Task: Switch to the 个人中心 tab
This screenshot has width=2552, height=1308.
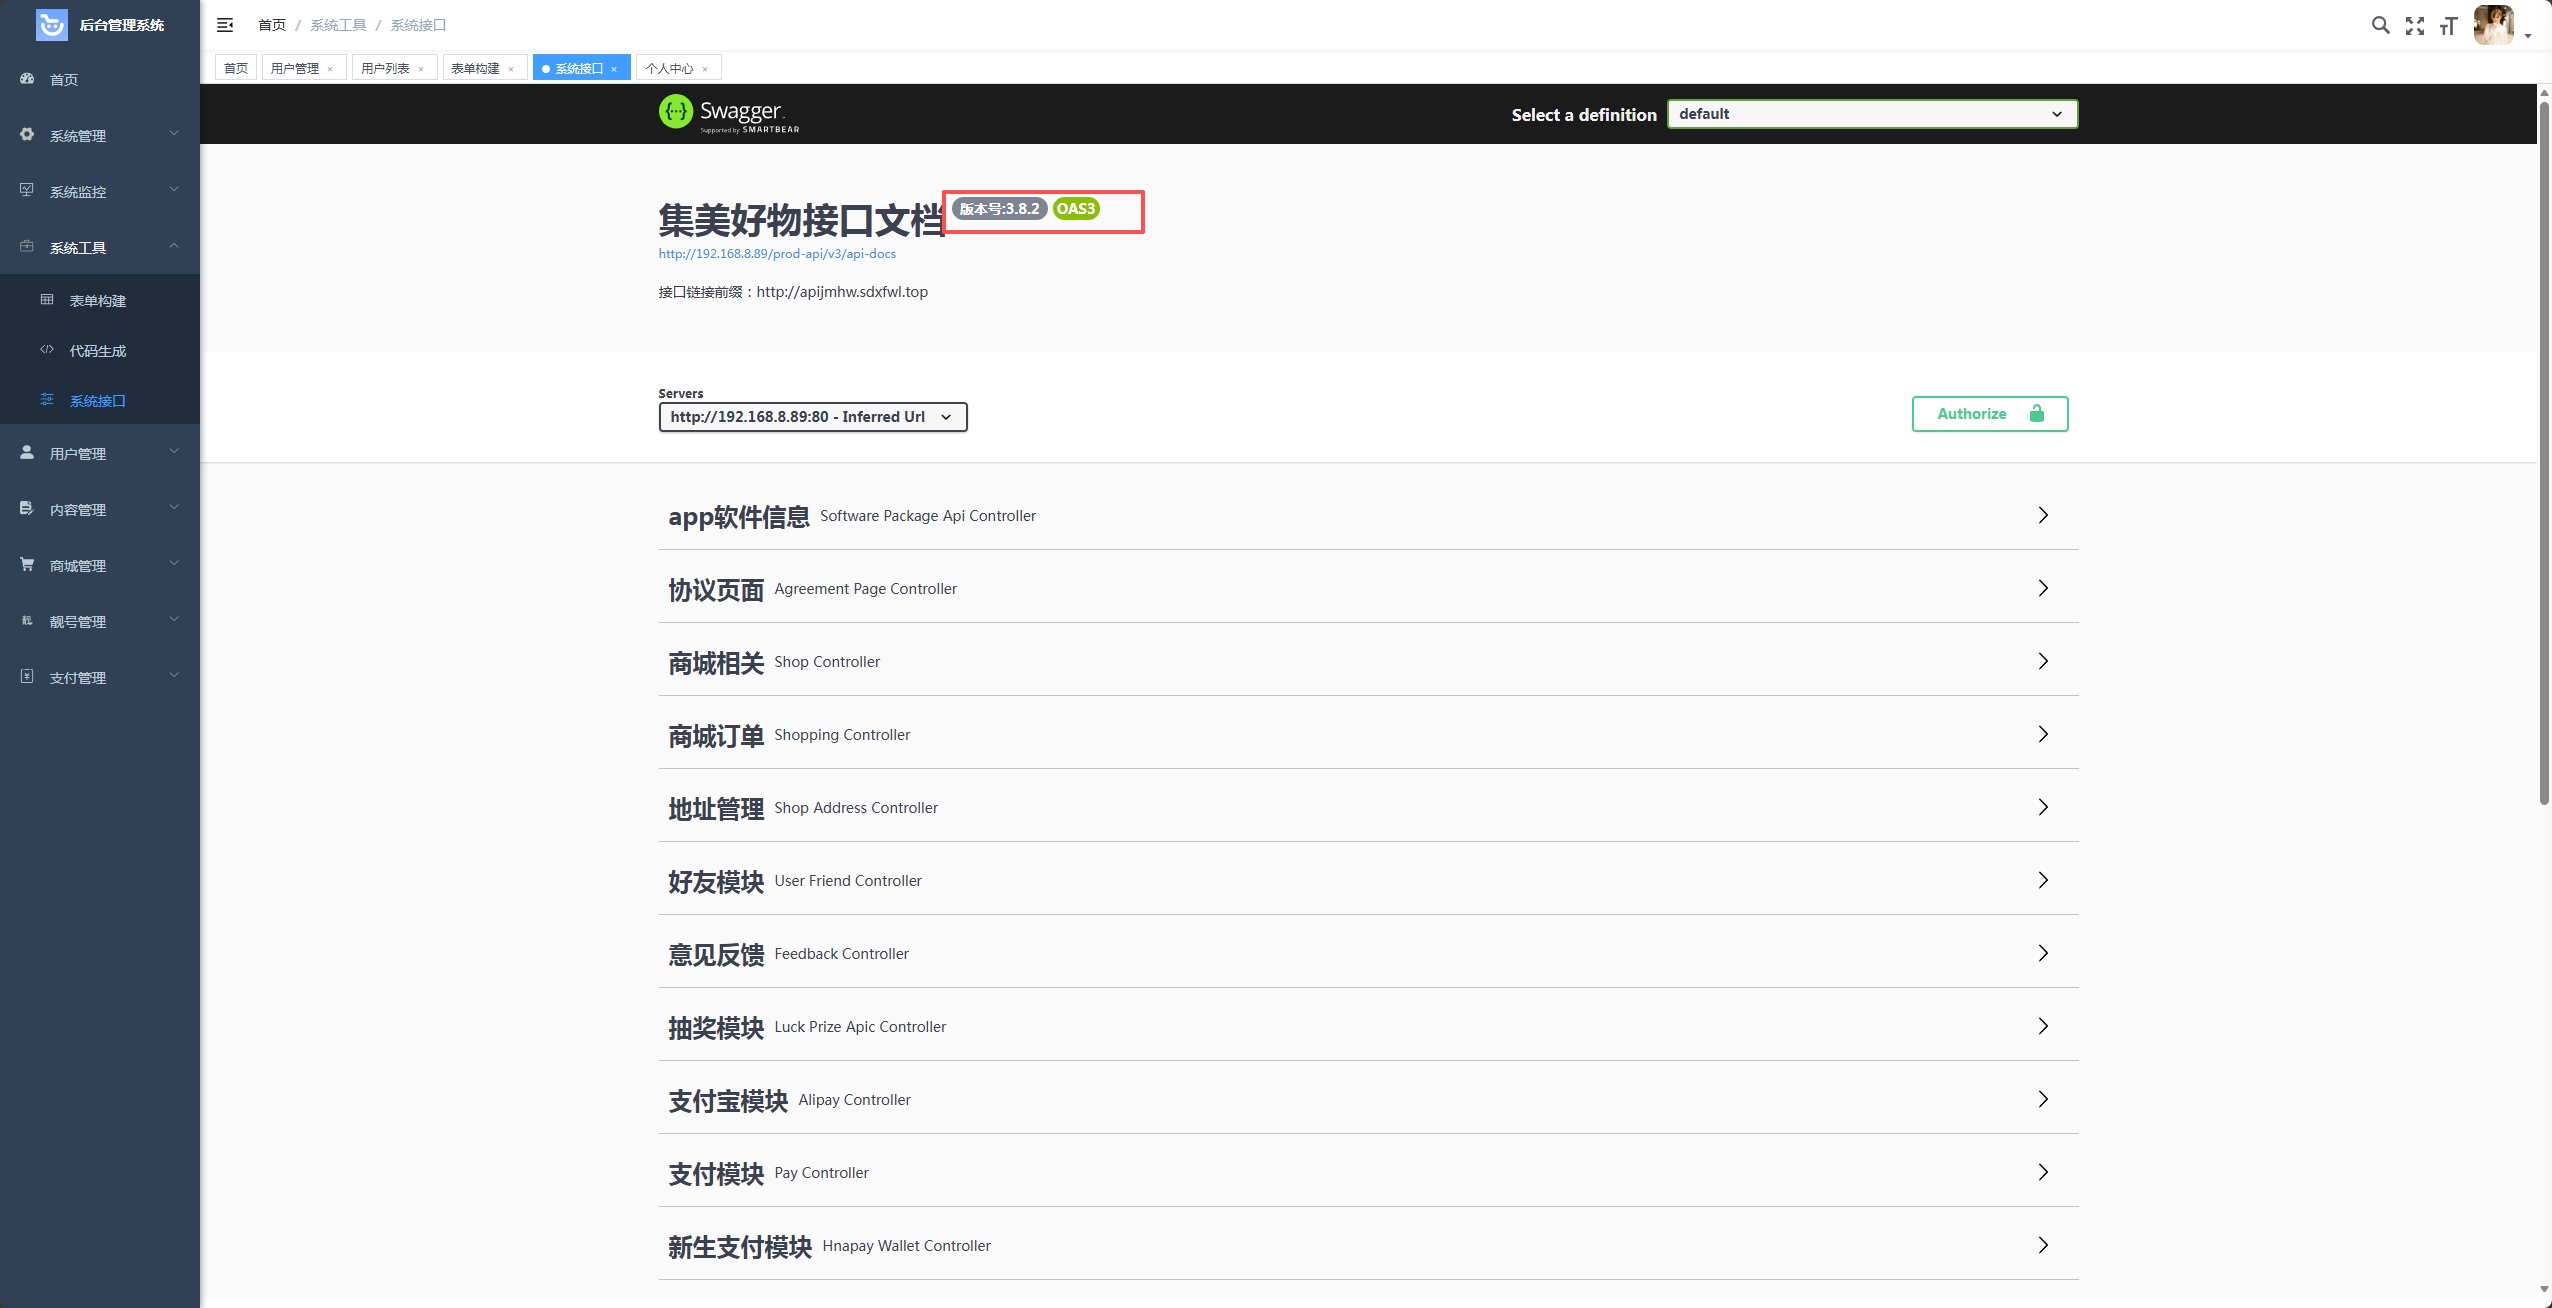Action: click(669, 69)
